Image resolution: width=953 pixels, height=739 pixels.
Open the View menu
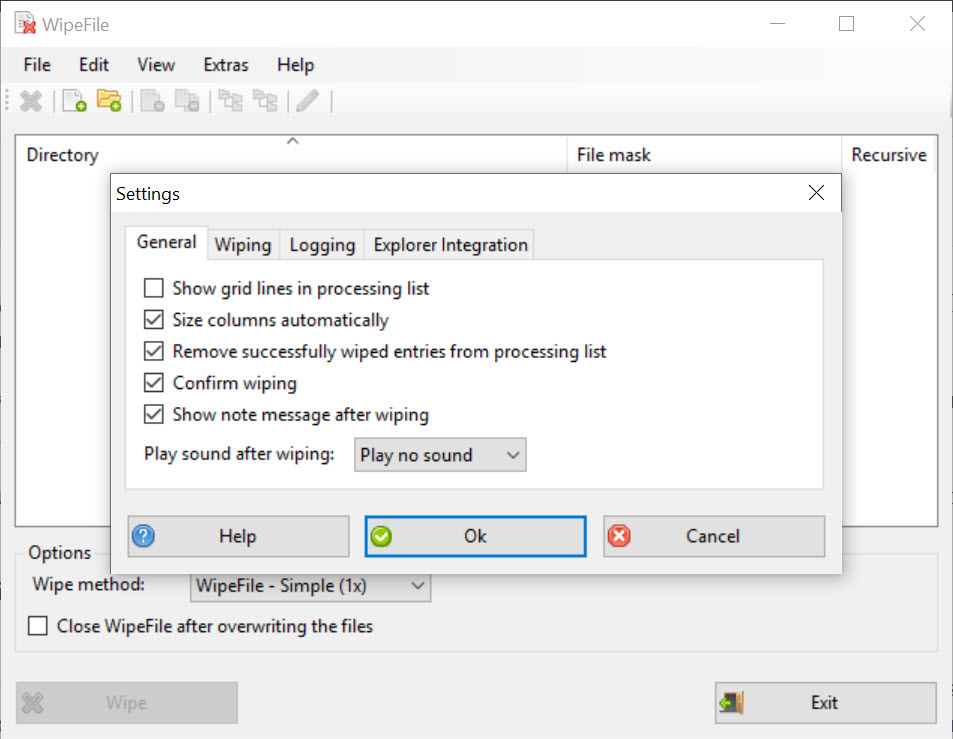pos(156,64)
